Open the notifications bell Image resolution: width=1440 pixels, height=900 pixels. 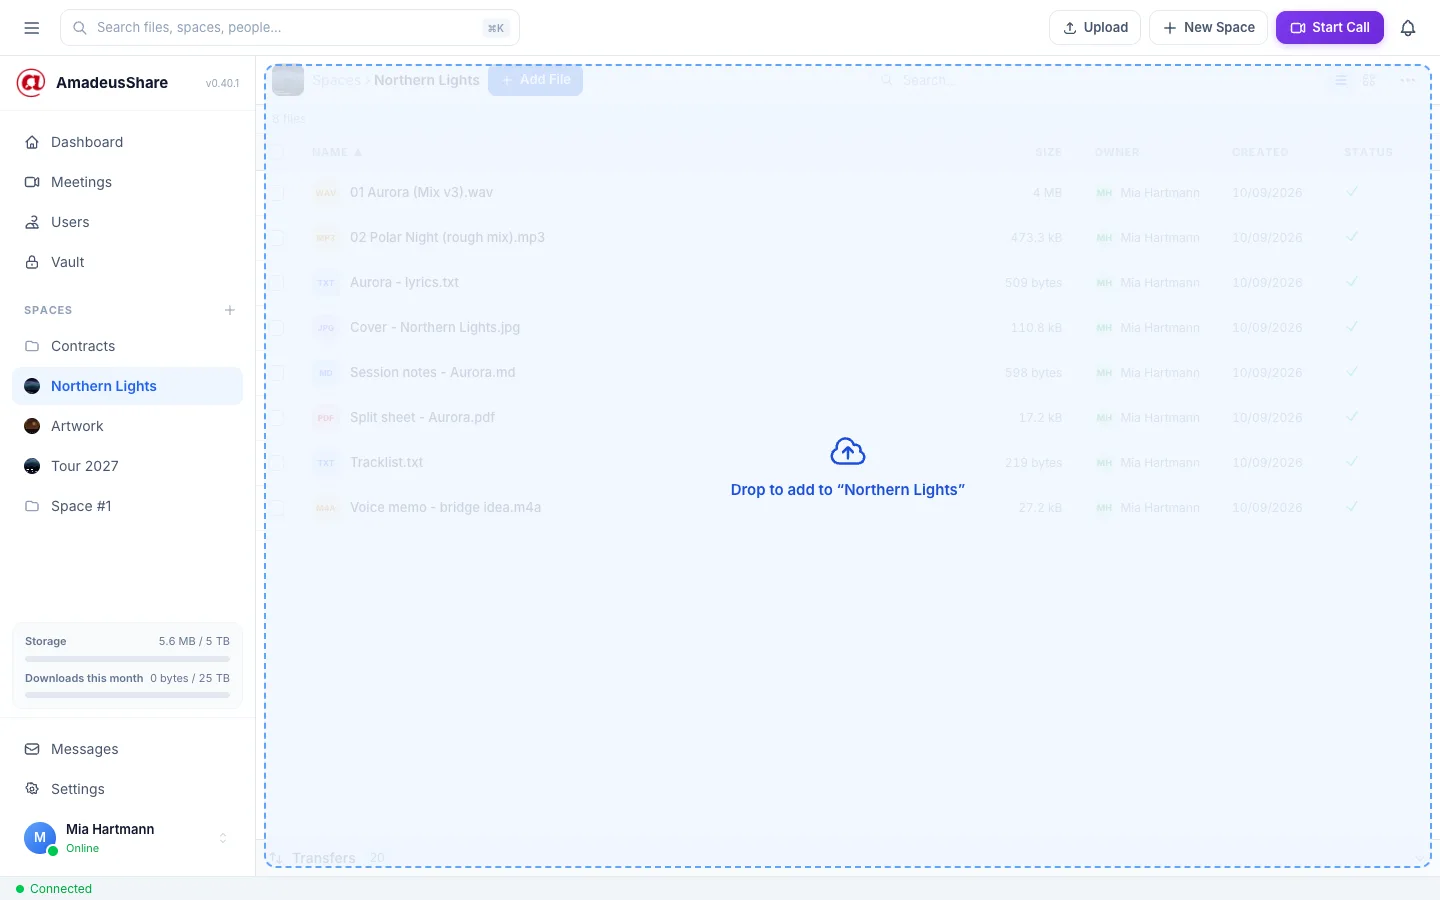[1408, 28]
